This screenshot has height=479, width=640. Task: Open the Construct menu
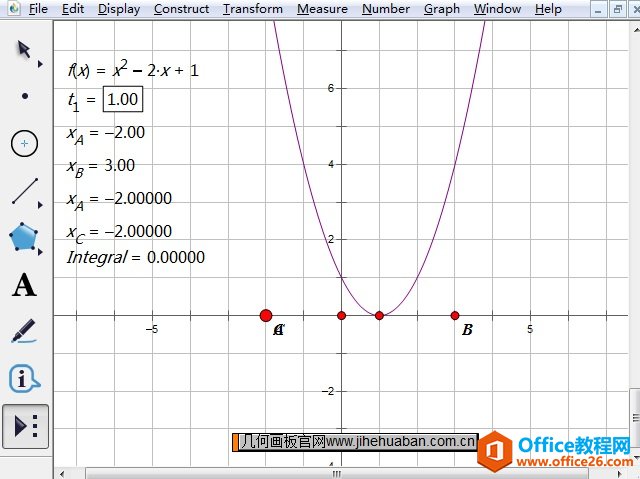[182, 9]
